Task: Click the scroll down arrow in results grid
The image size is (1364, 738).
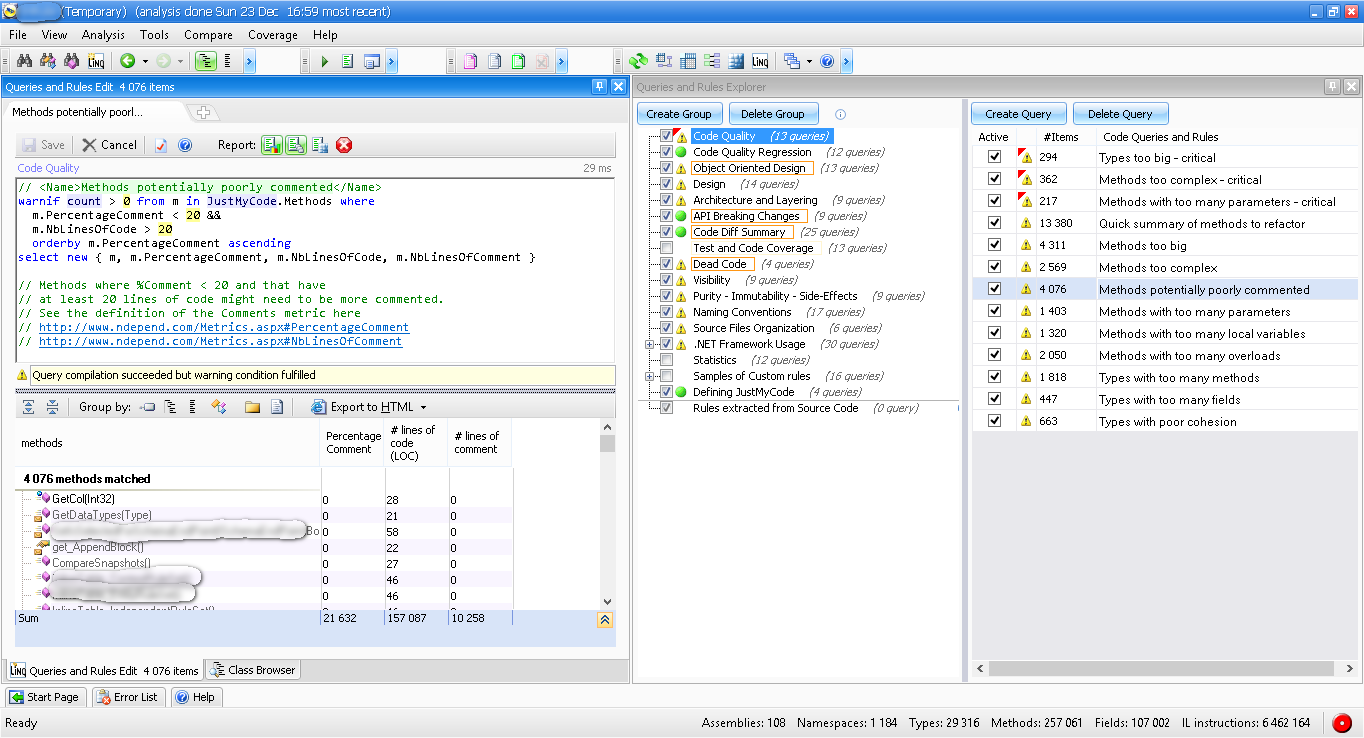Action: 606,601
